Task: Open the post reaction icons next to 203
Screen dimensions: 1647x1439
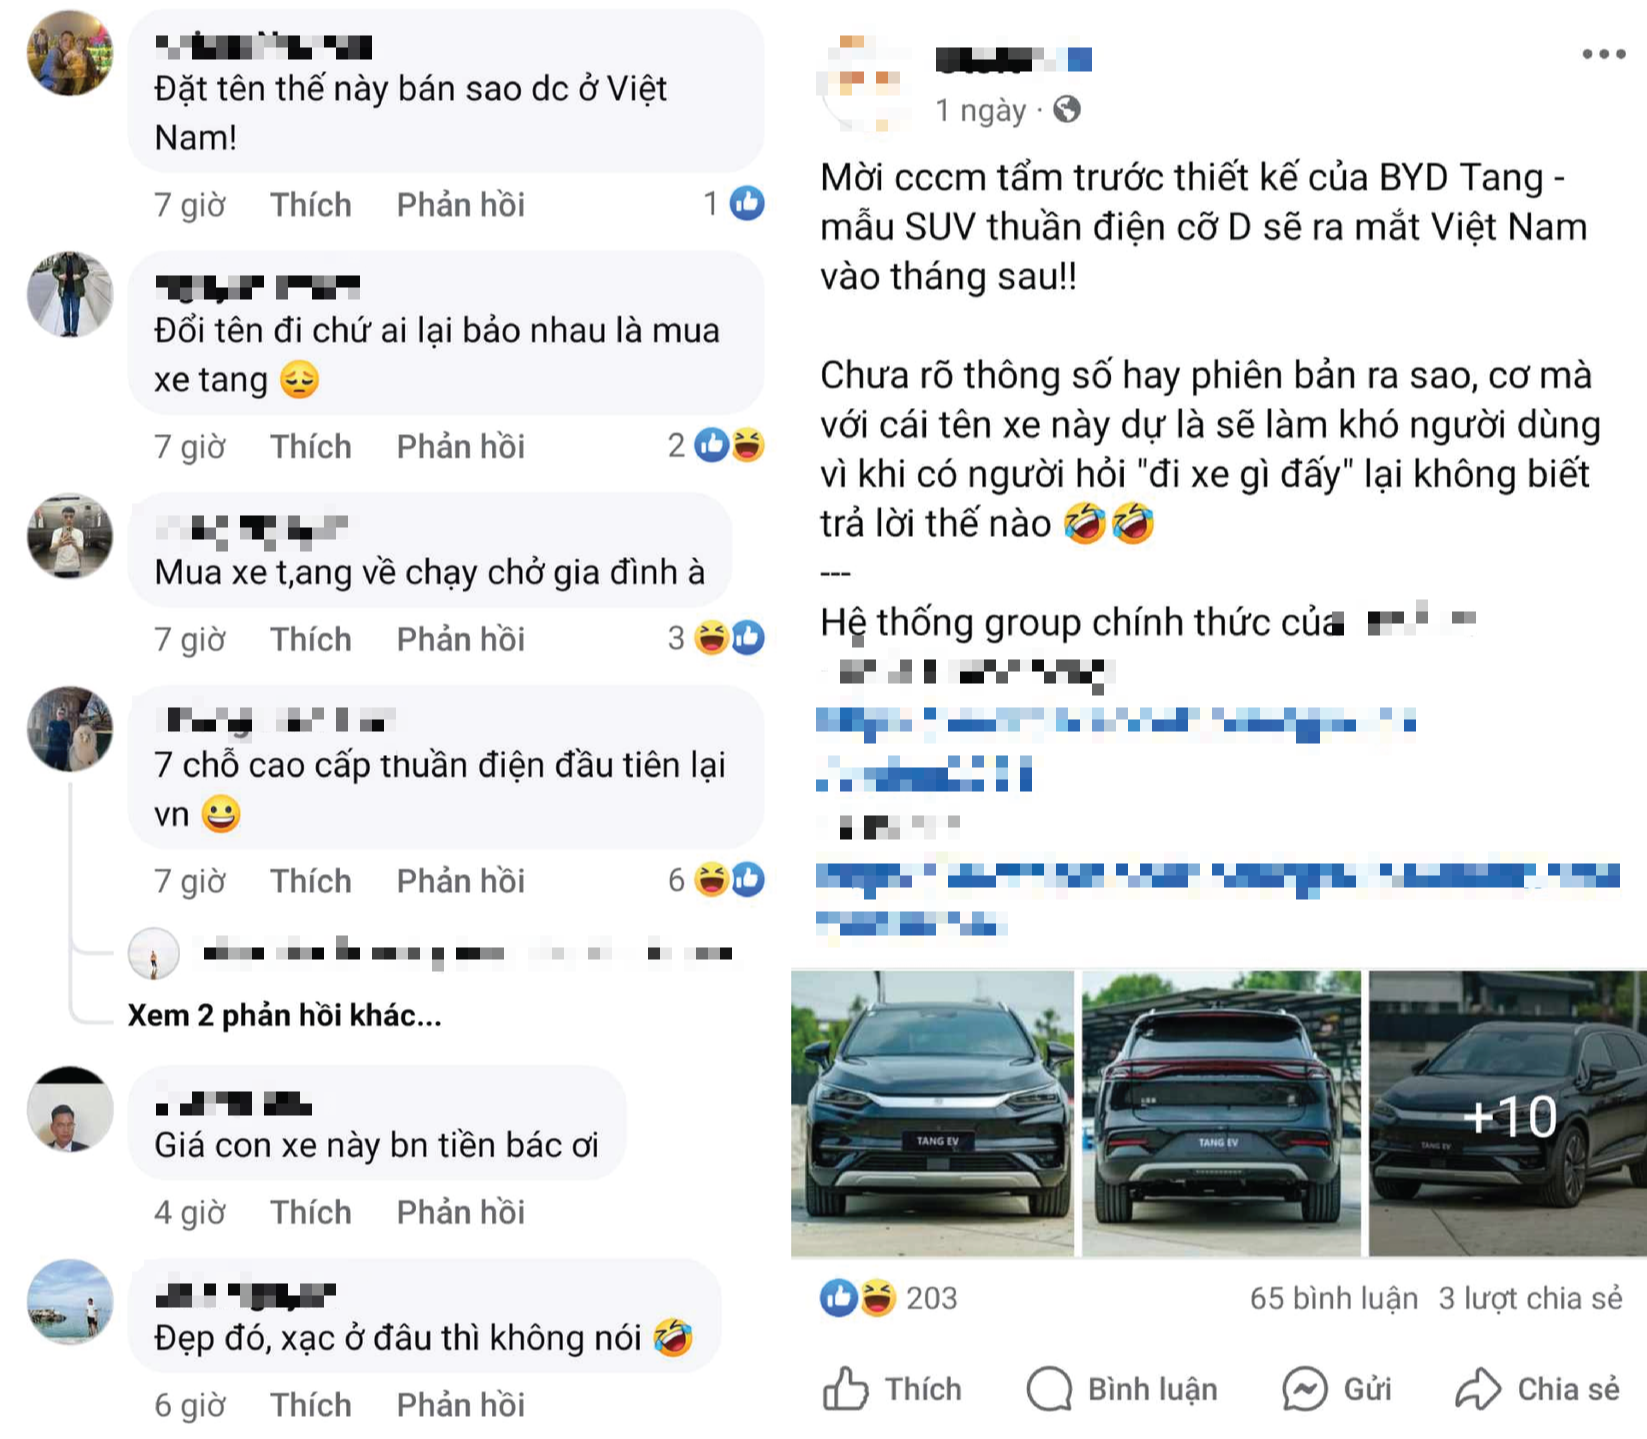Action: [x=858, y=1297]
